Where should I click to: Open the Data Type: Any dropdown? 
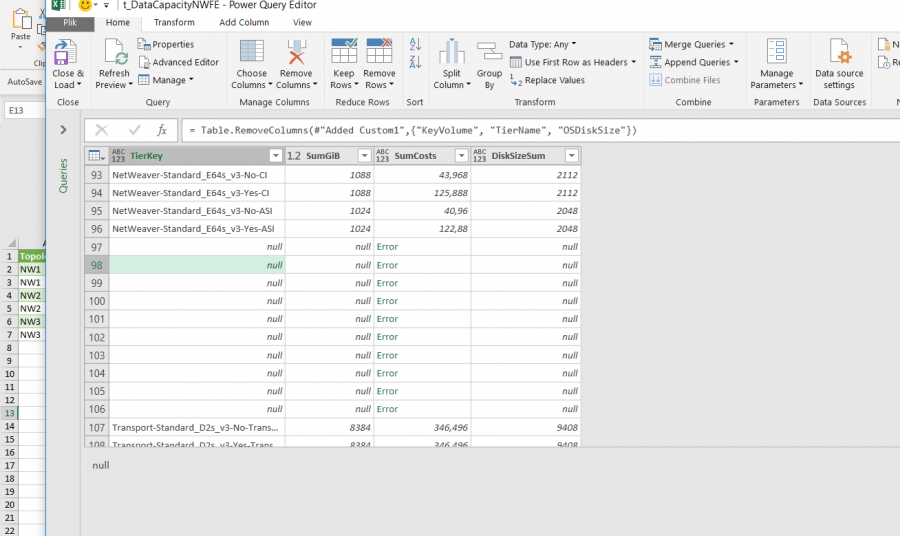pyautogui.click(x=542, y=44)
